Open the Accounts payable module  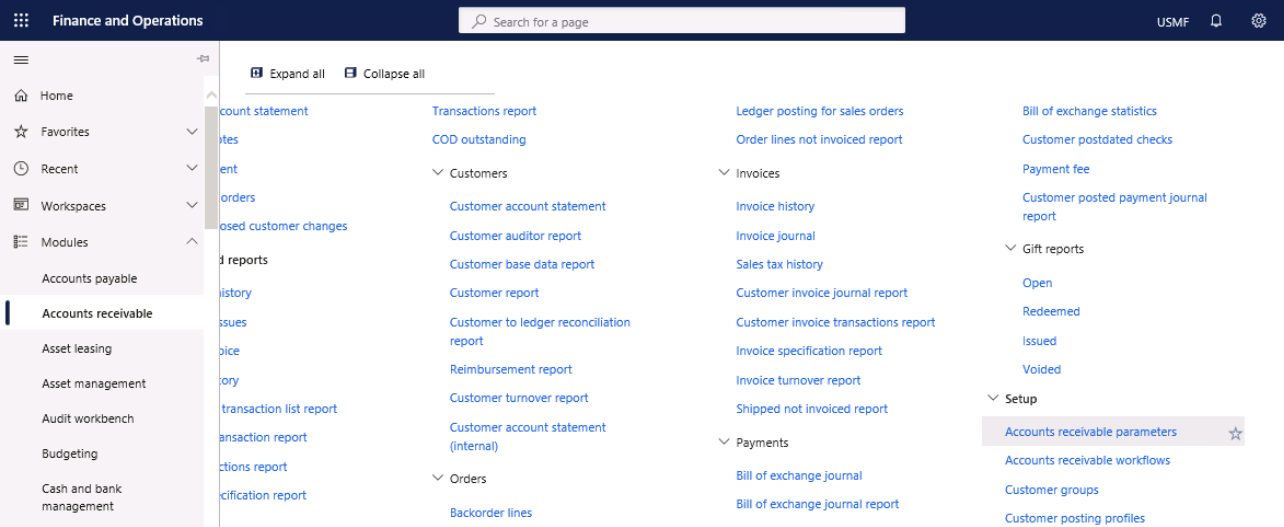point(89,279)
